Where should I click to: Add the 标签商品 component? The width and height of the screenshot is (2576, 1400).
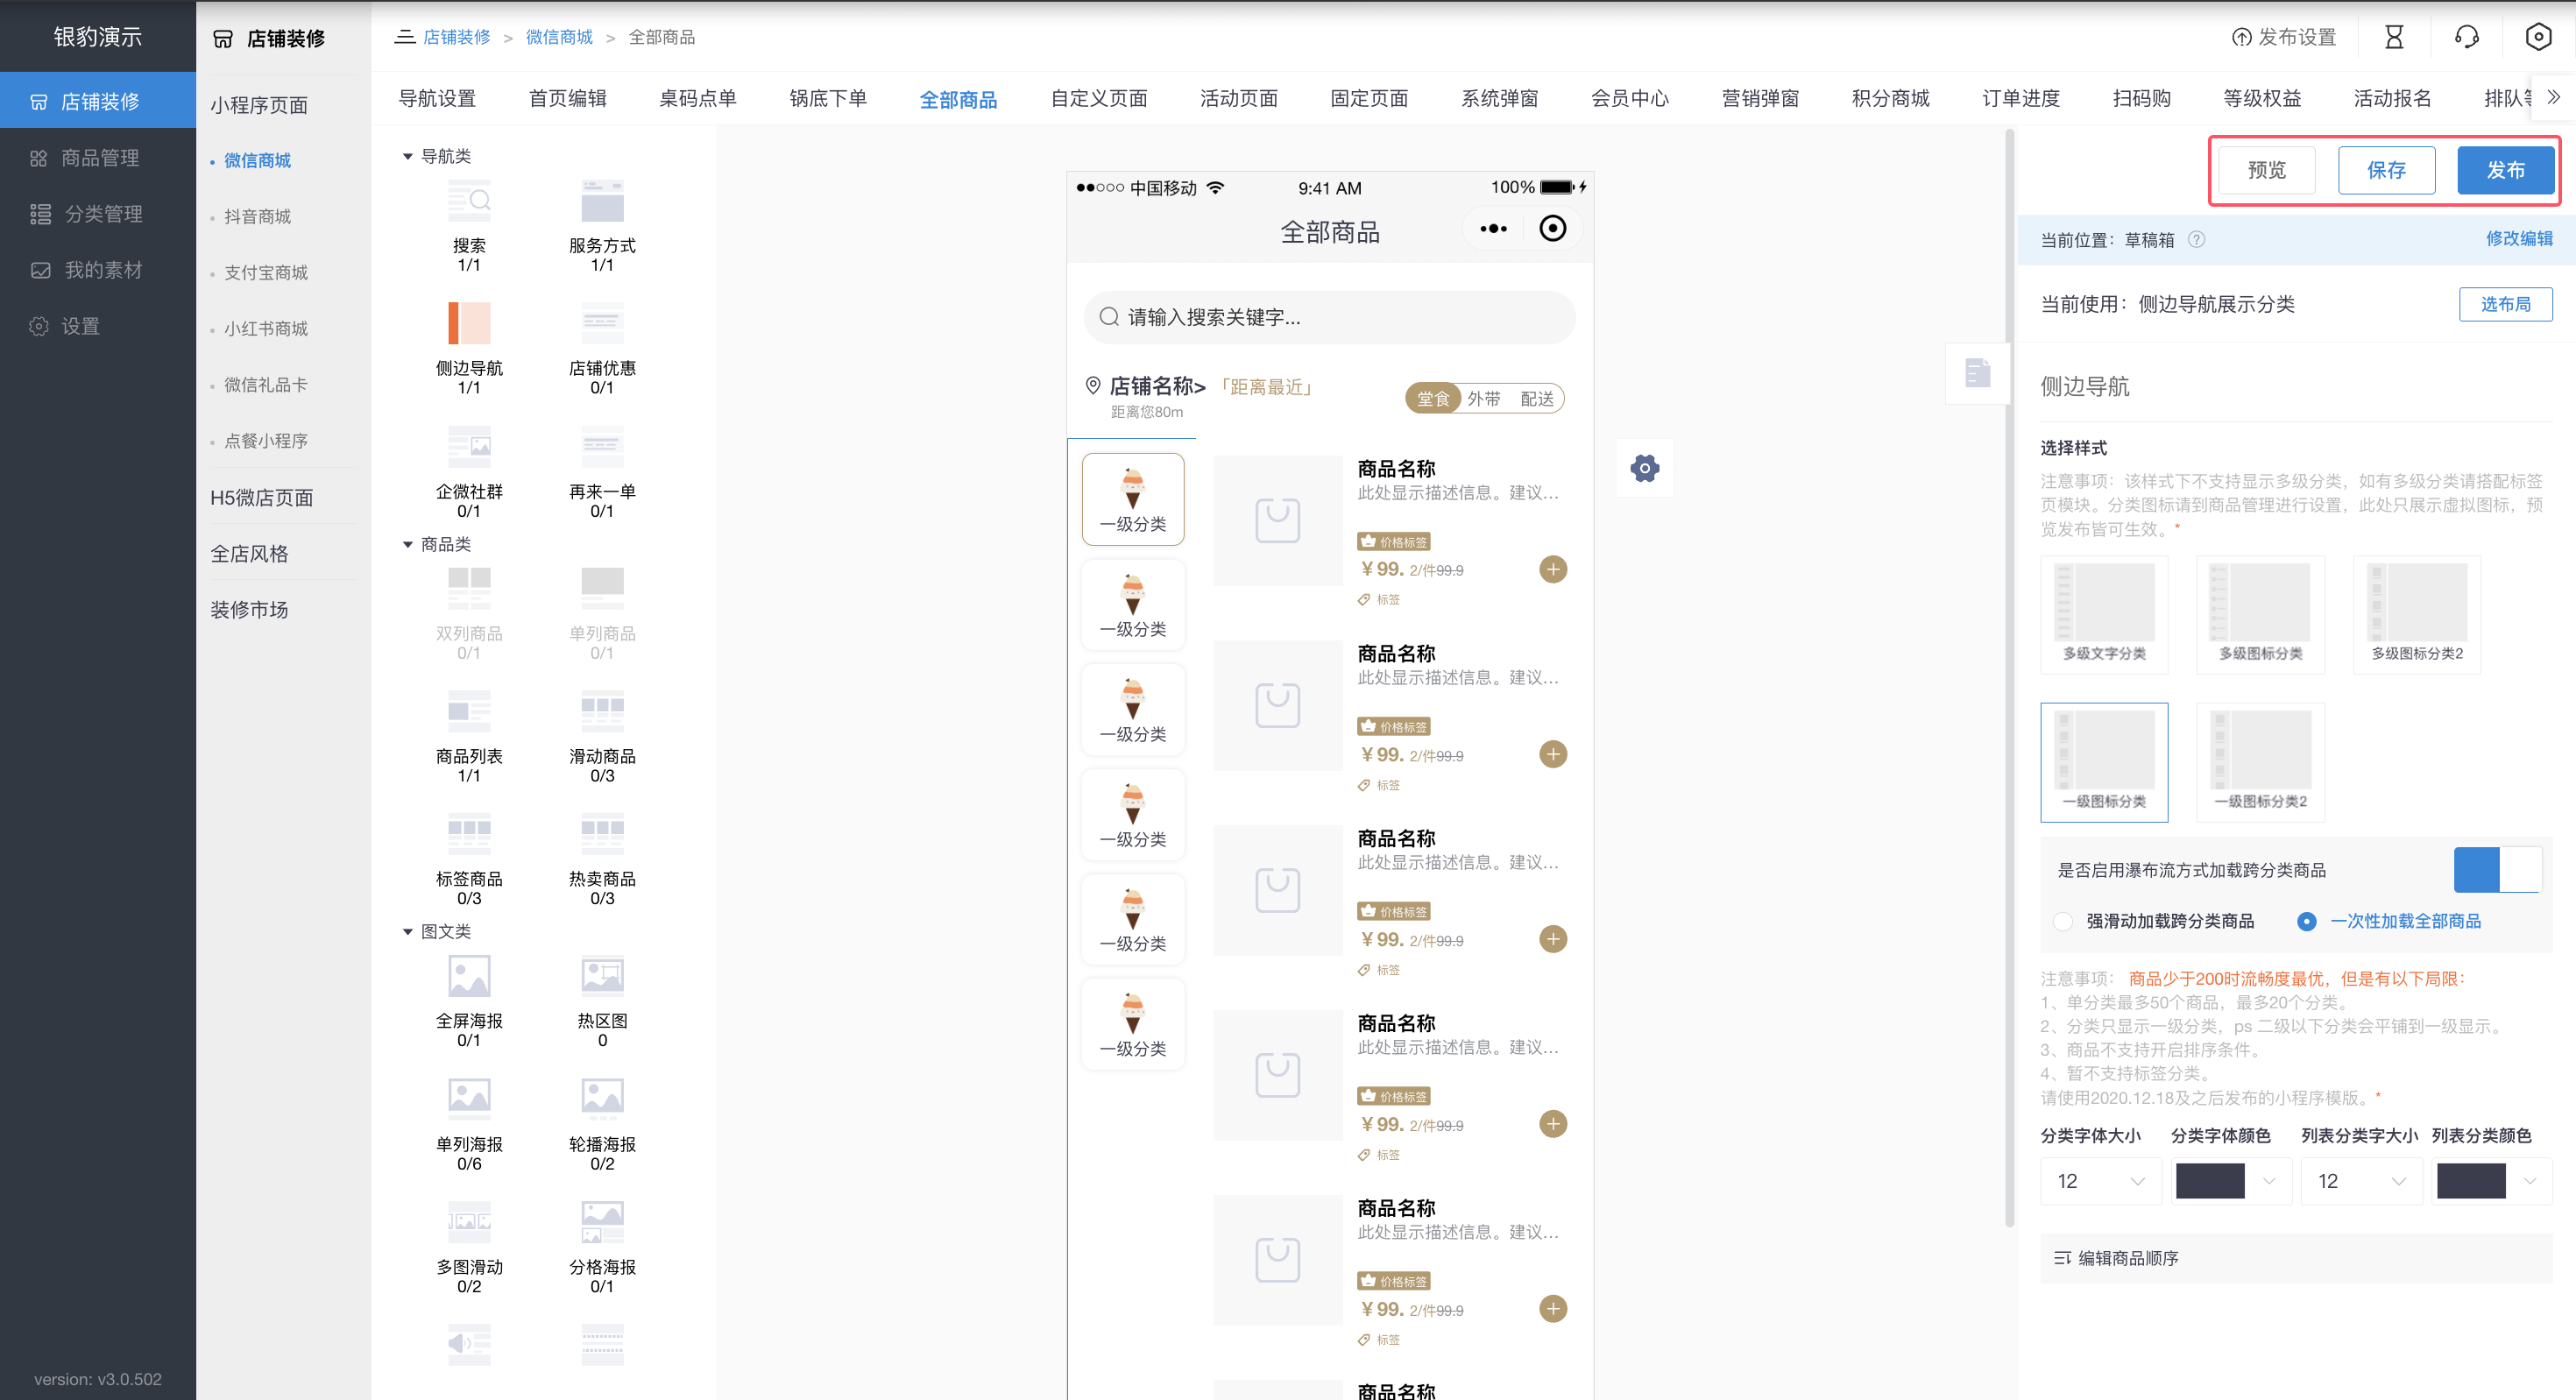pos(469,834)
